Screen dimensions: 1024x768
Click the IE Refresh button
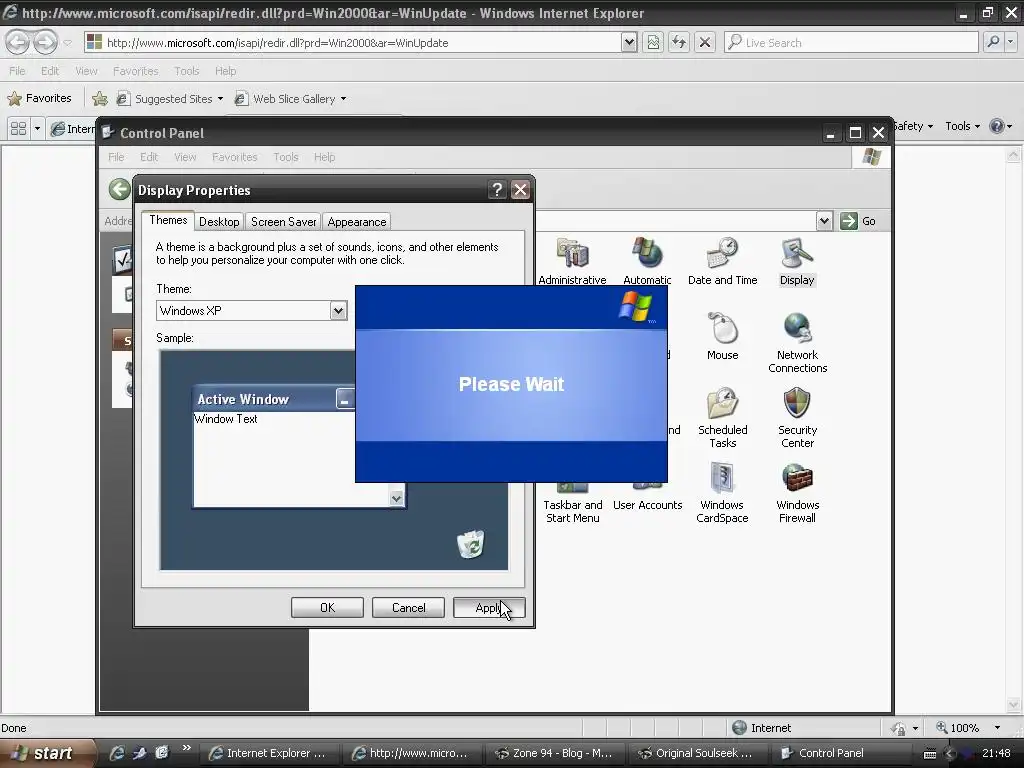click(679, 42)
